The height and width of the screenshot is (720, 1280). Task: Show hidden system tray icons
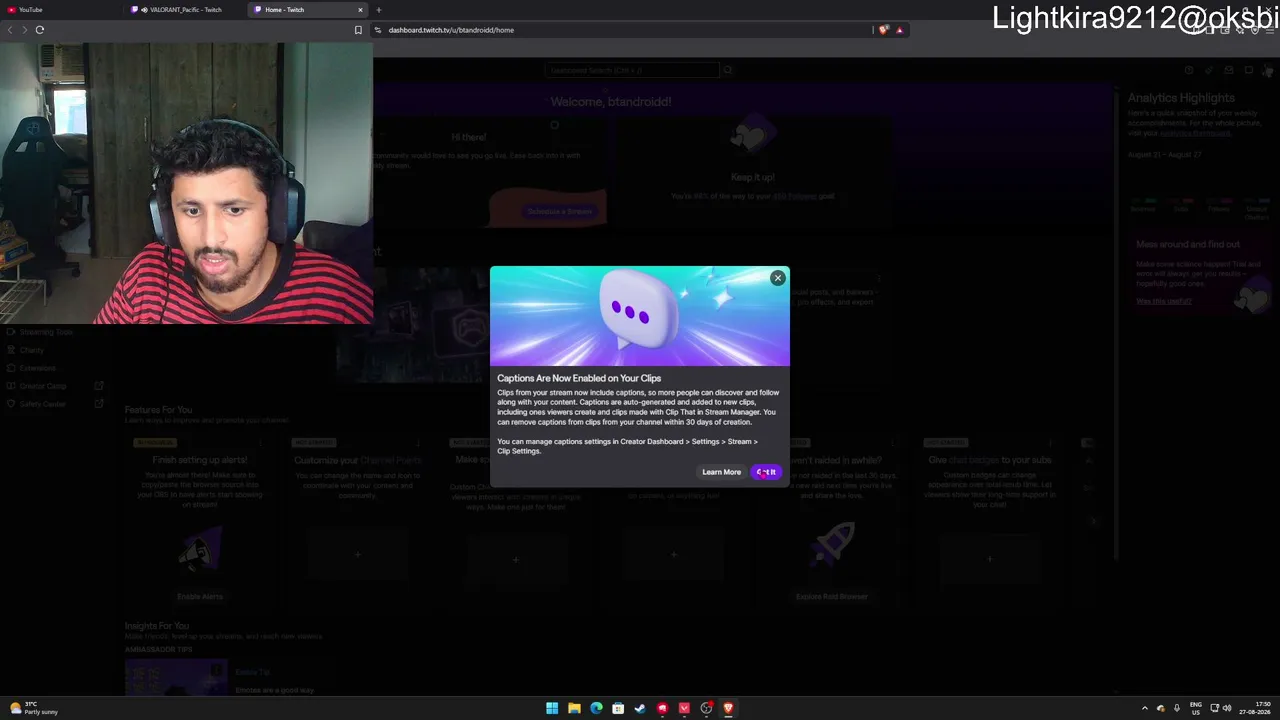click(x=1145, y=708)
